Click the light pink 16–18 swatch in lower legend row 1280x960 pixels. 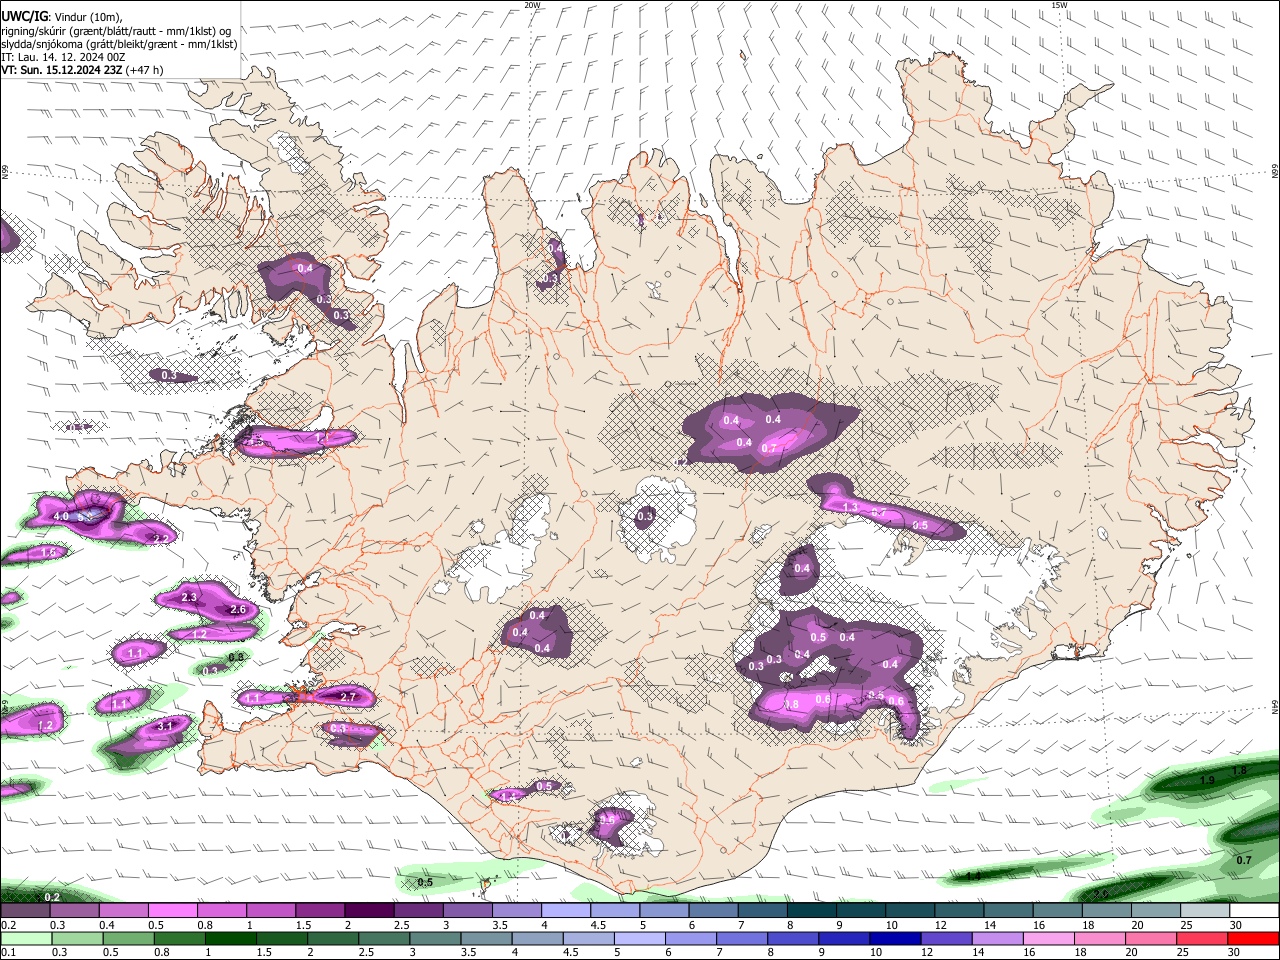coord(1049,939)
